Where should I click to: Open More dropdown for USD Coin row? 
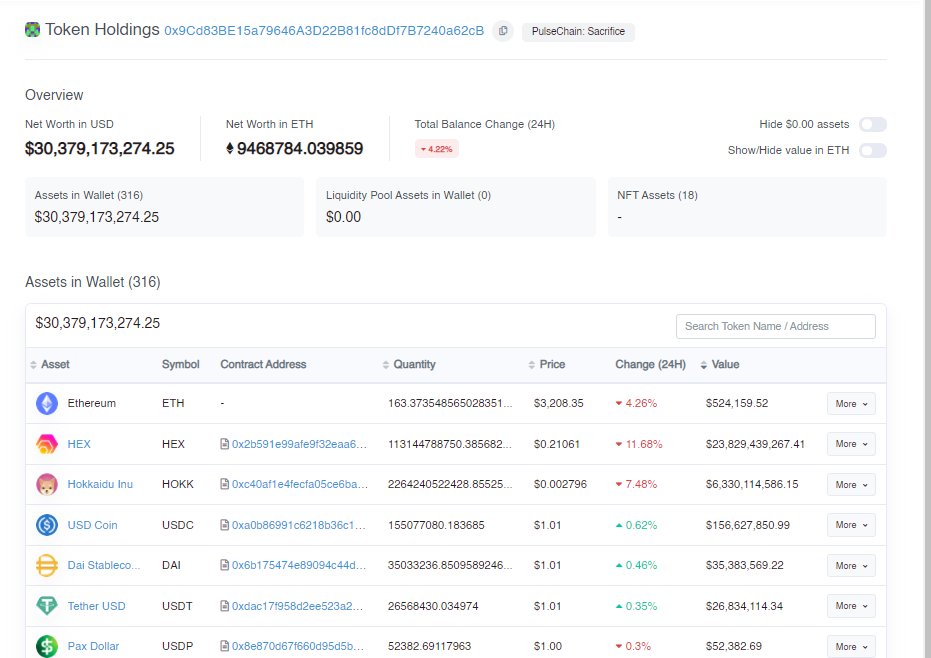851,525
